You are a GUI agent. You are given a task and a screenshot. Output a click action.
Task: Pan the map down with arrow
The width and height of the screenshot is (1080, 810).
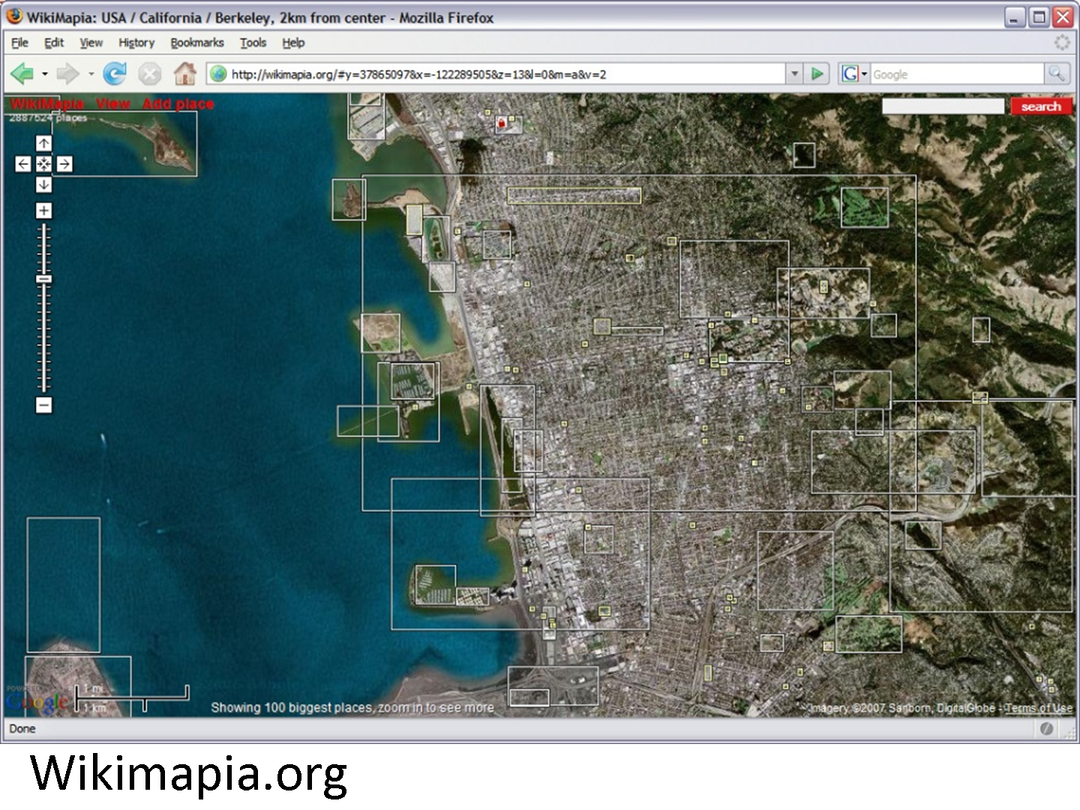coord(44,185)
